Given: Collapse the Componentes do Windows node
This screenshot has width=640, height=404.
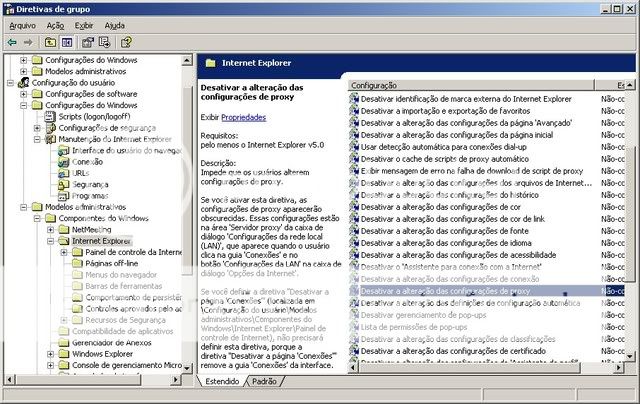Looking at the screenshot, I should [37, 219].
